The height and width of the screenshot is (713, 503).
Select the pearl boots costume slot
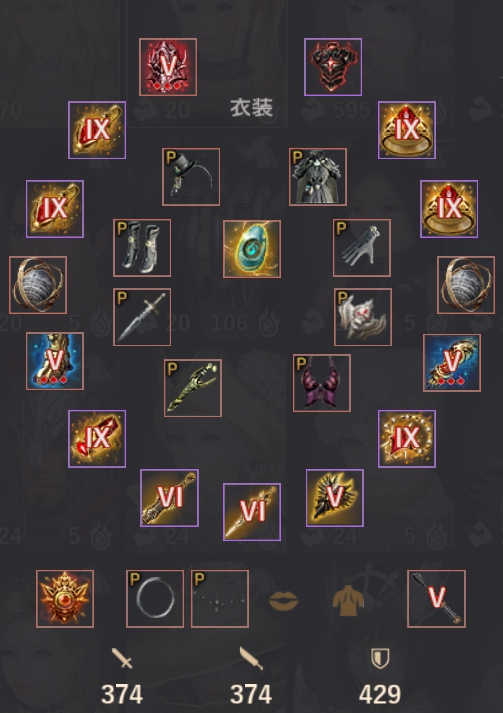click(x=142, y=248)
